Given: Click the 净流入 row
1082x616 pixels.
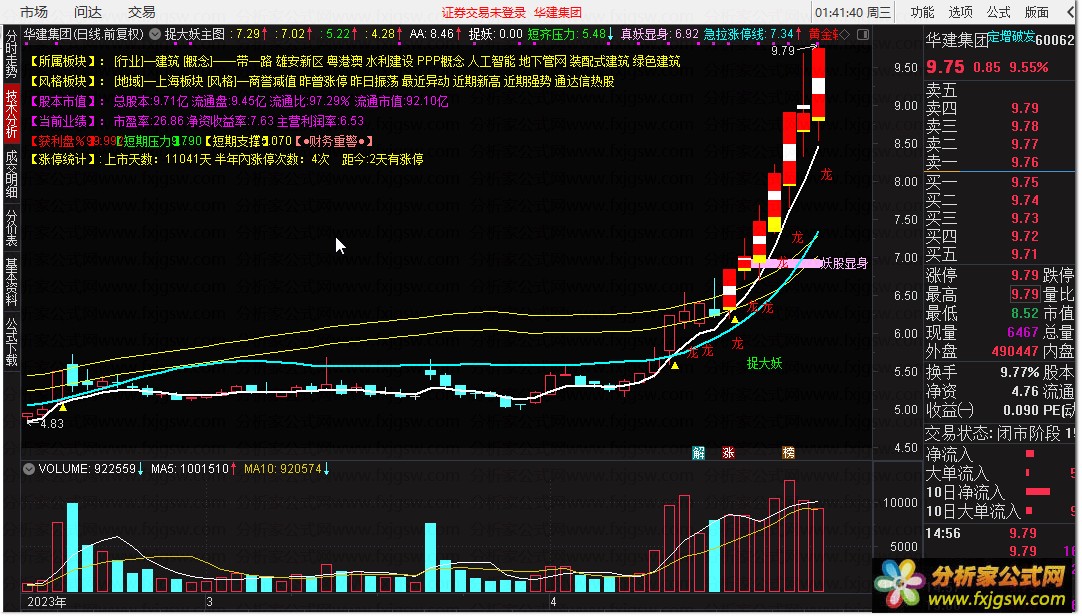Looking at the screenshot, I should 1000,455.
